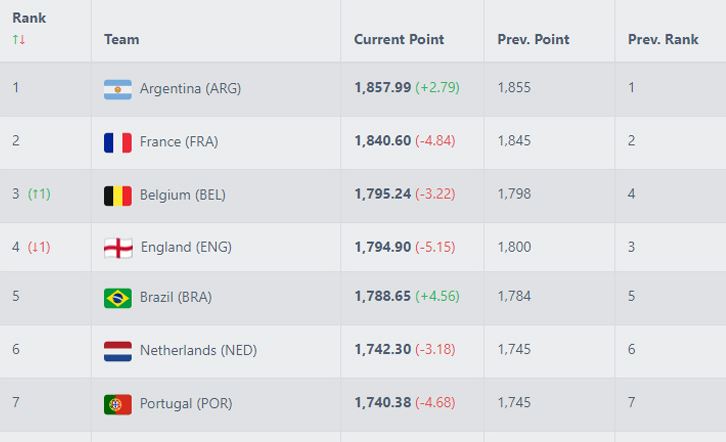Screen dimensions: 726x442
Task: Open the England (ENG) team link
Action: pyautogui.click(x=186, y=247)
